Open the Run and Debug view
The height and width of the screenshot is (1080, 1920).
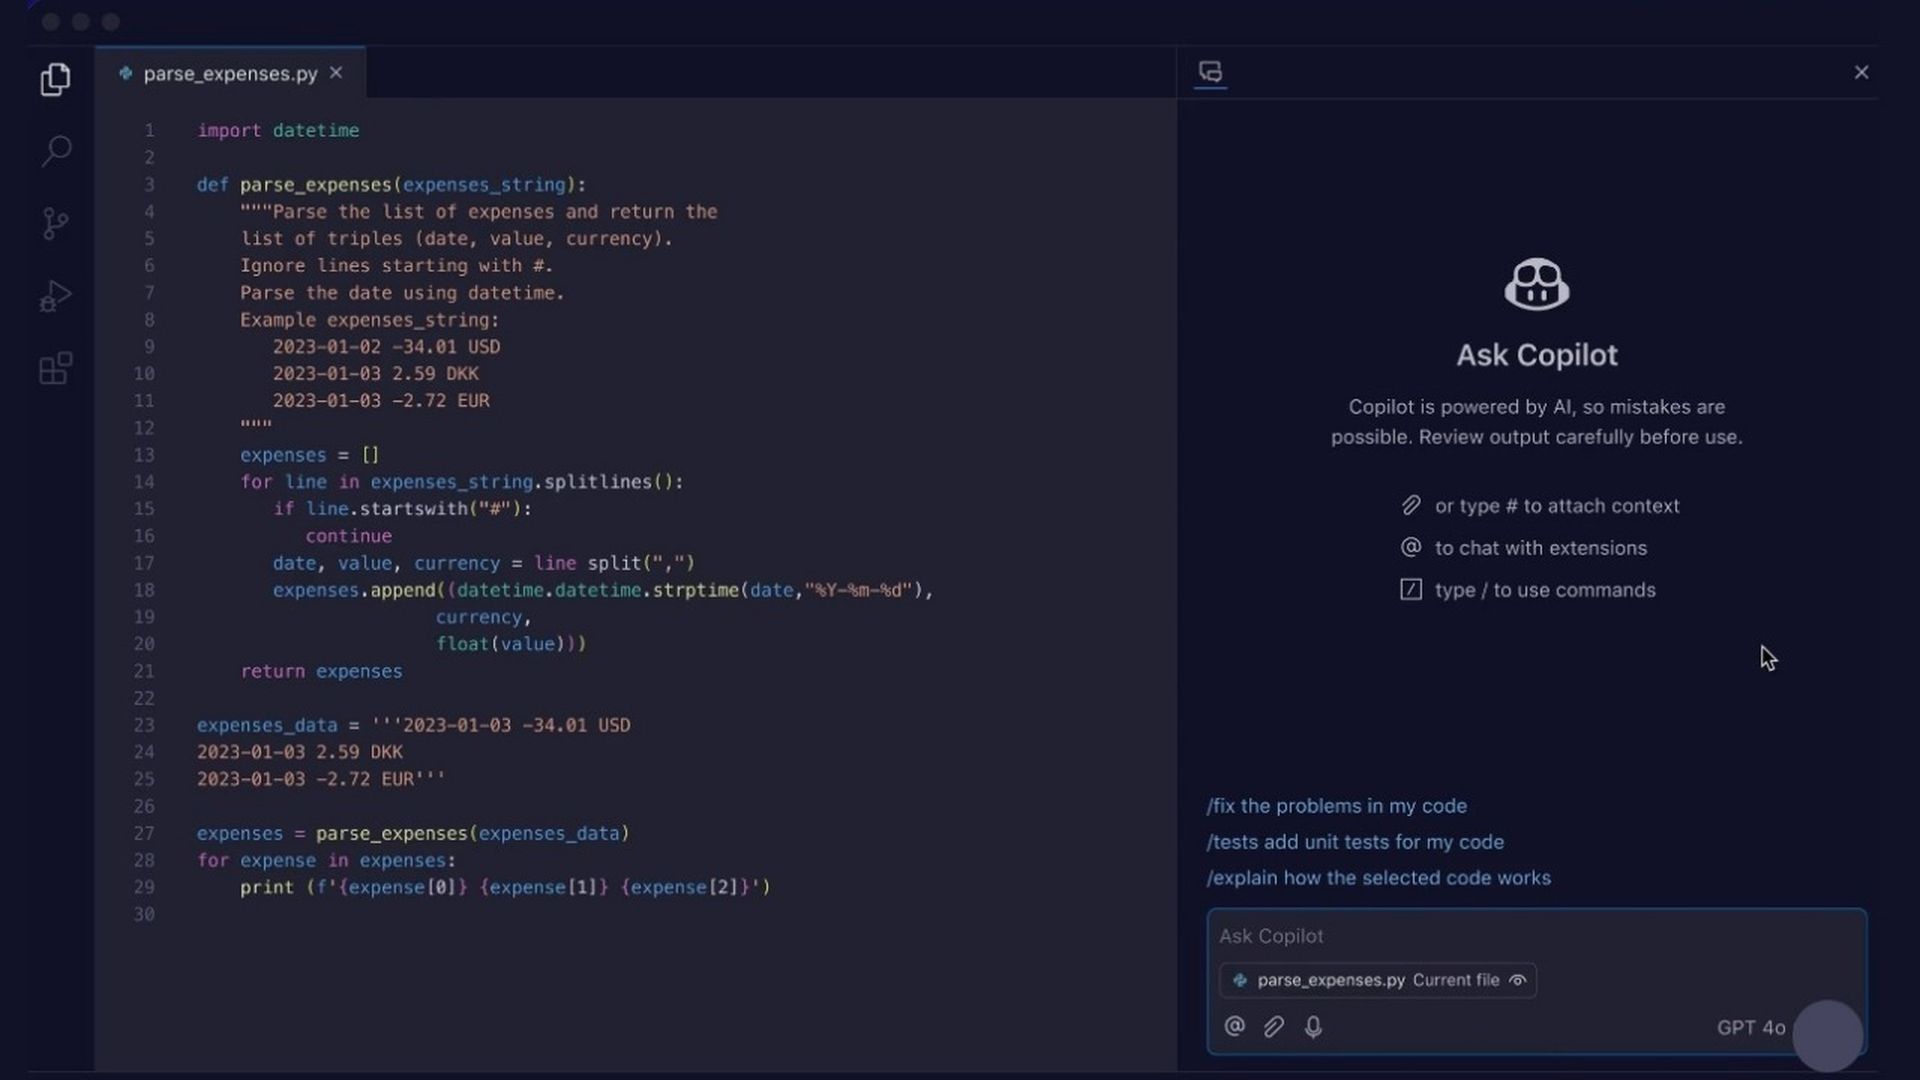55,295
